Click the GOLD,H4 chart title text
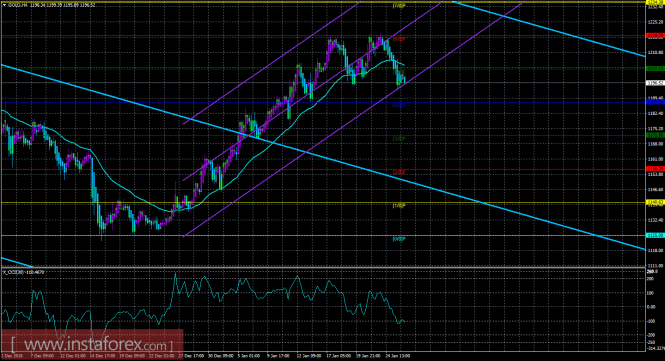This screenshot has width=665, height=361. point(17,5)
